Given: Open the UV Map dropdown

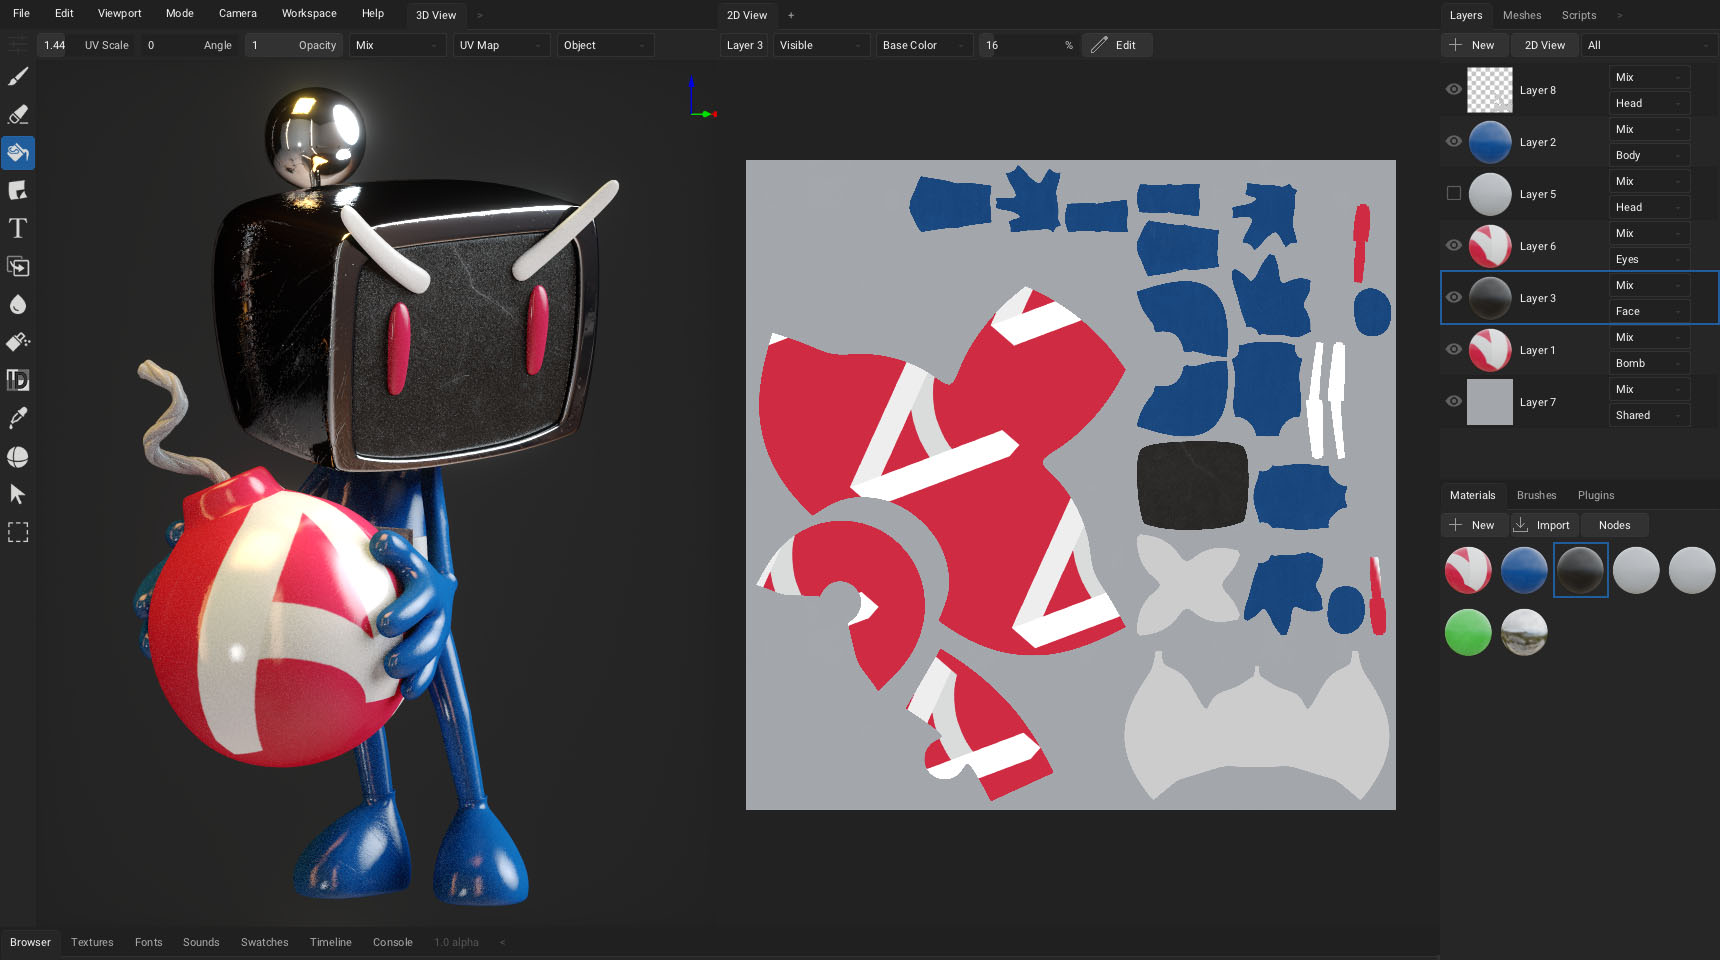Looking at the screenshot, I should tap(501, 45).
